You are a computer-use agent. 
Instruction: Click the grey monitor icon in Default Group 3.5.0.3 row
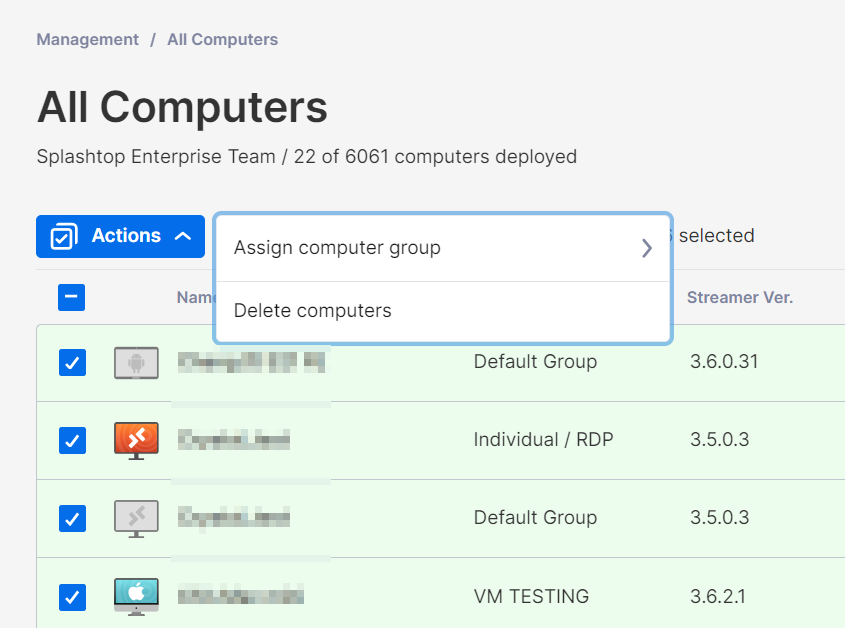point(136,519)
